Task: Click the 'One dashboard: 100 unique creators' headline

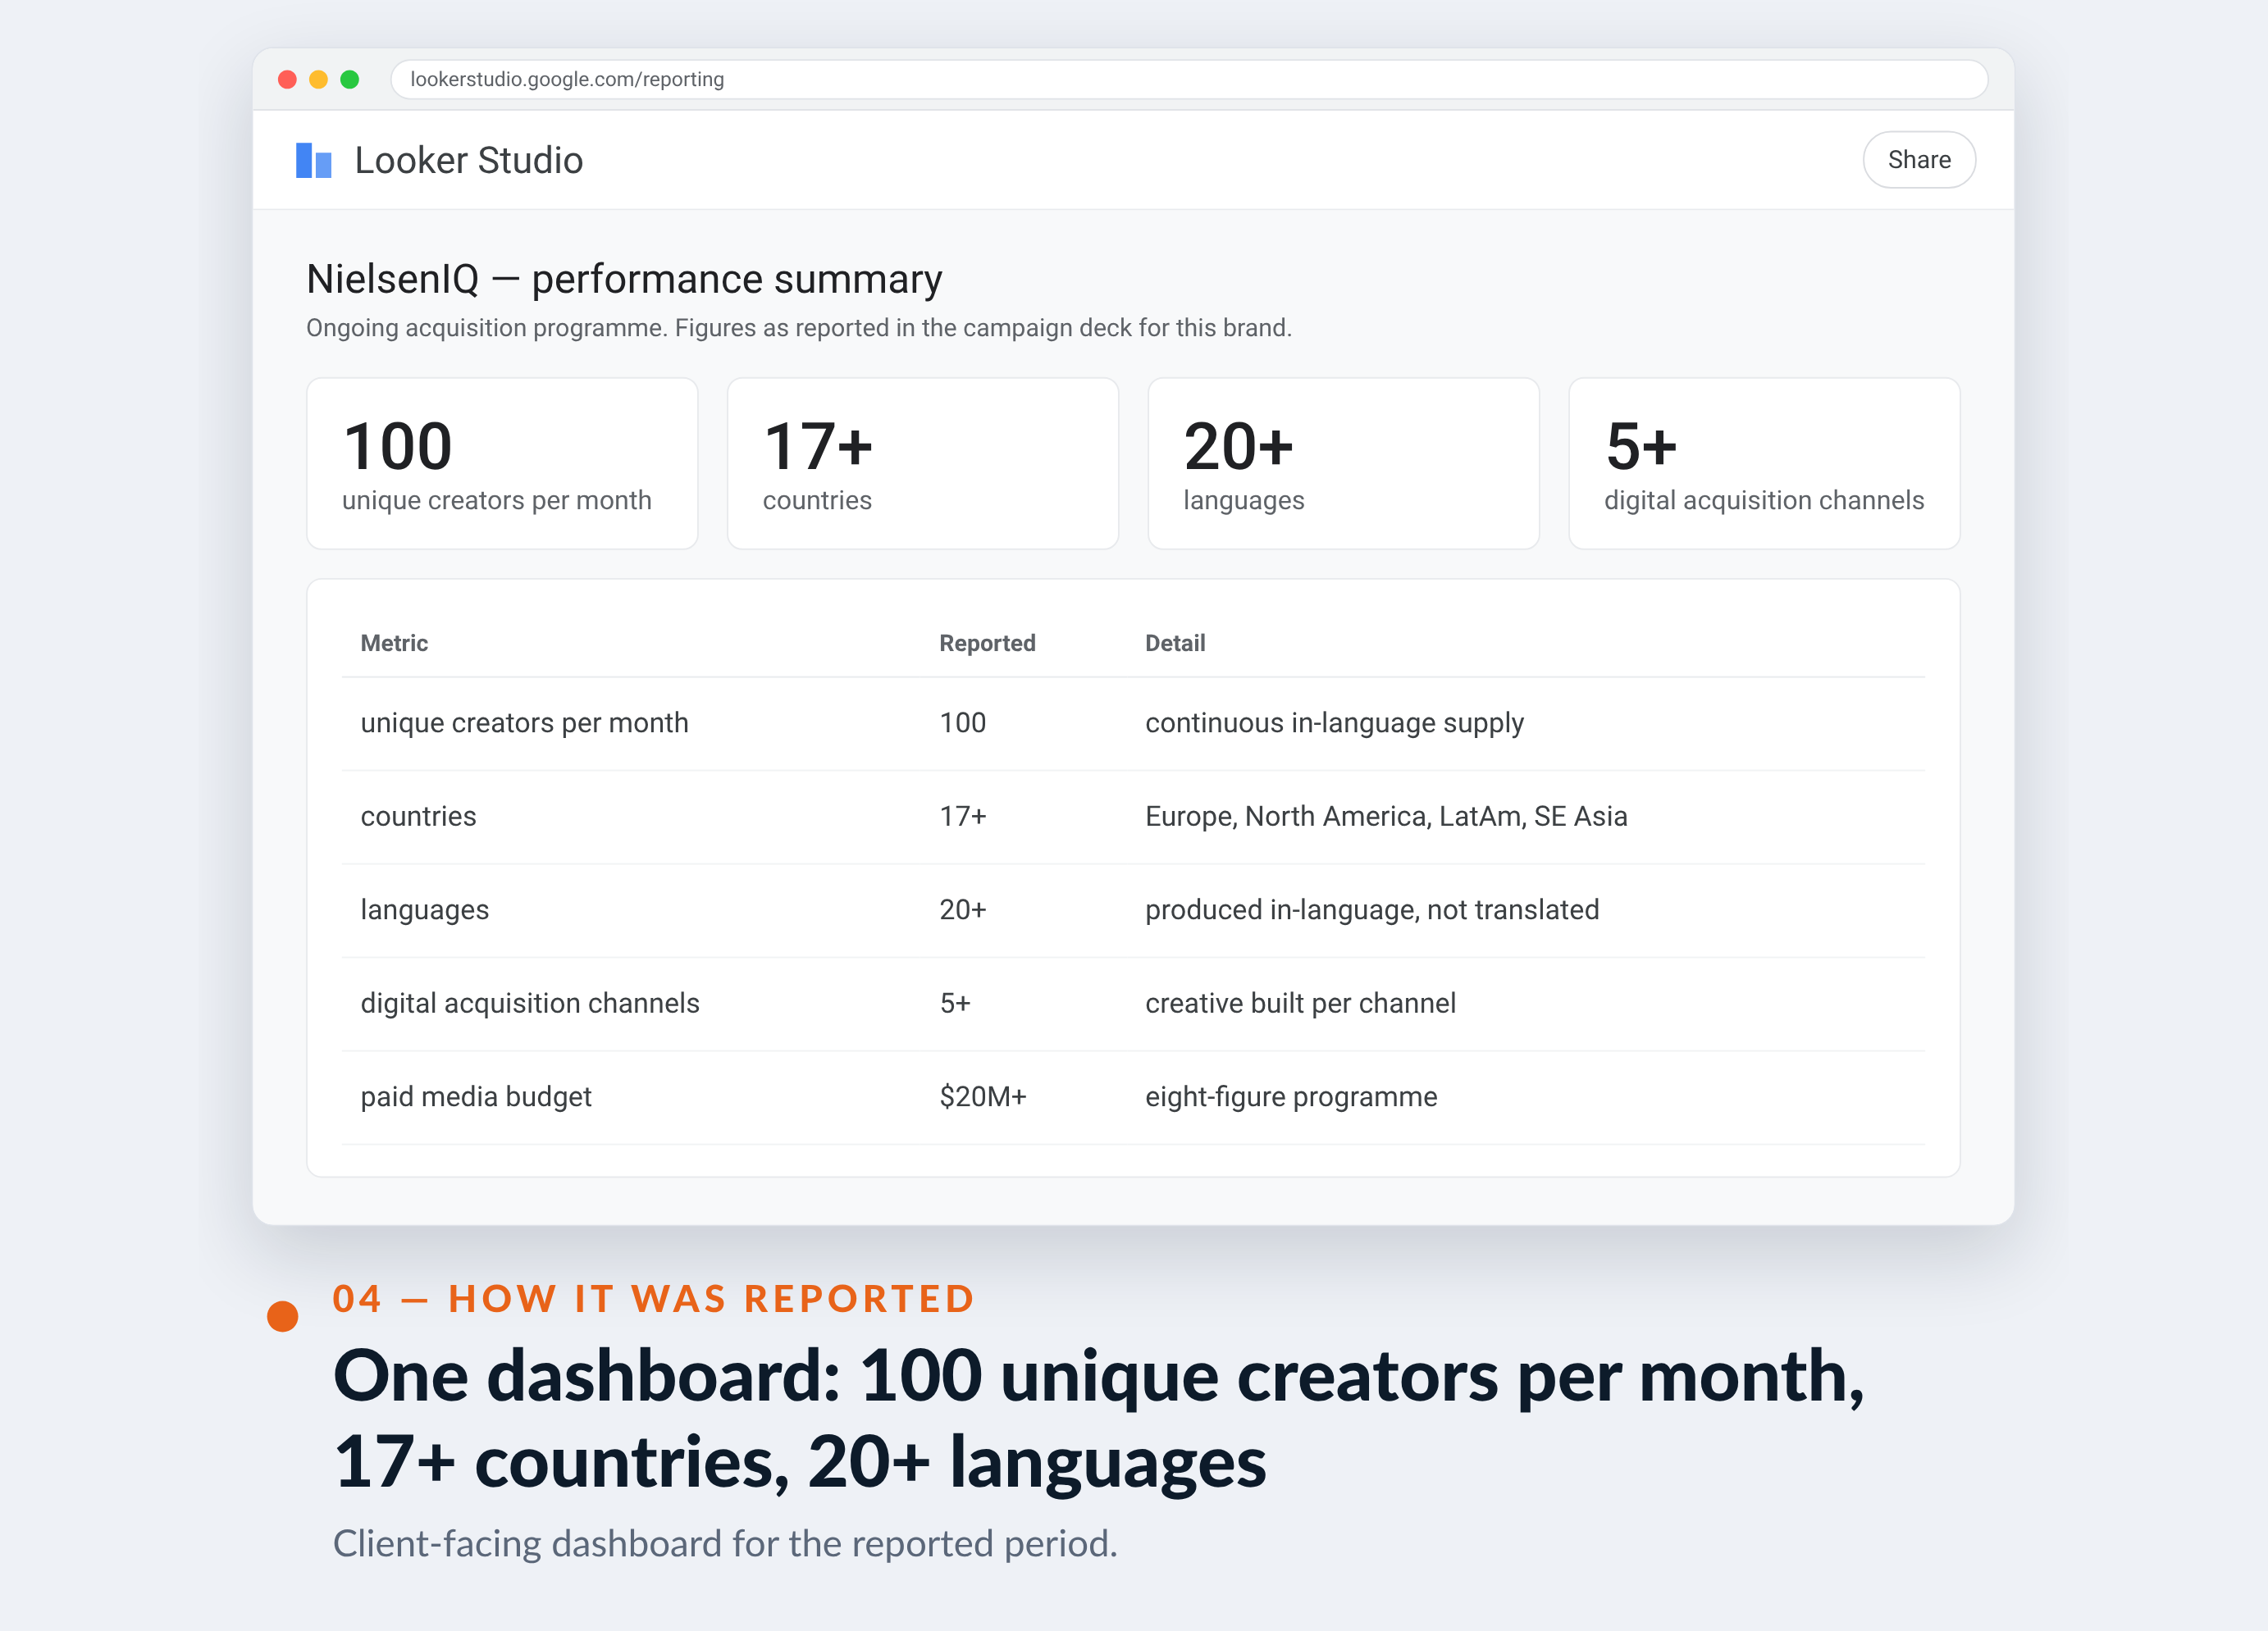Action: coord(1099,1418)
